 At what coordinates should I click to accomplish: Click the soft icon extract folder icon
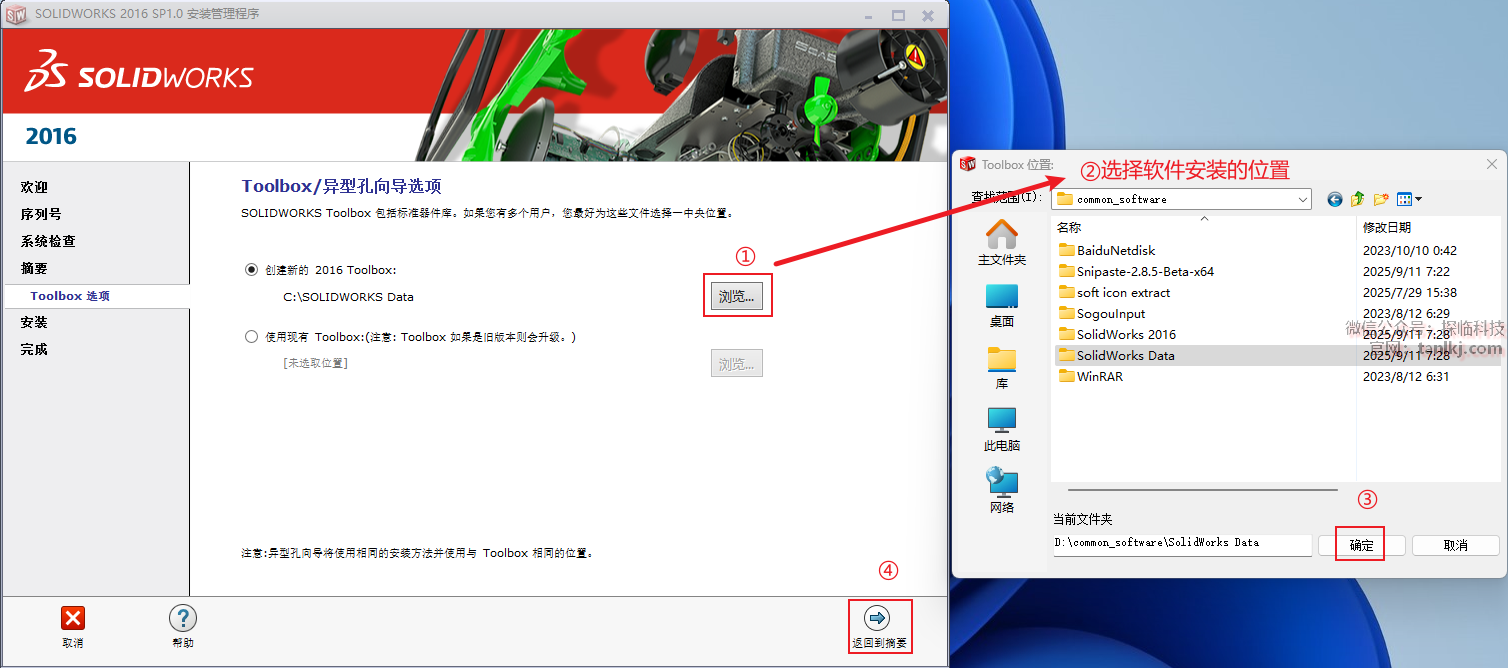click(x=1066, y=292)
